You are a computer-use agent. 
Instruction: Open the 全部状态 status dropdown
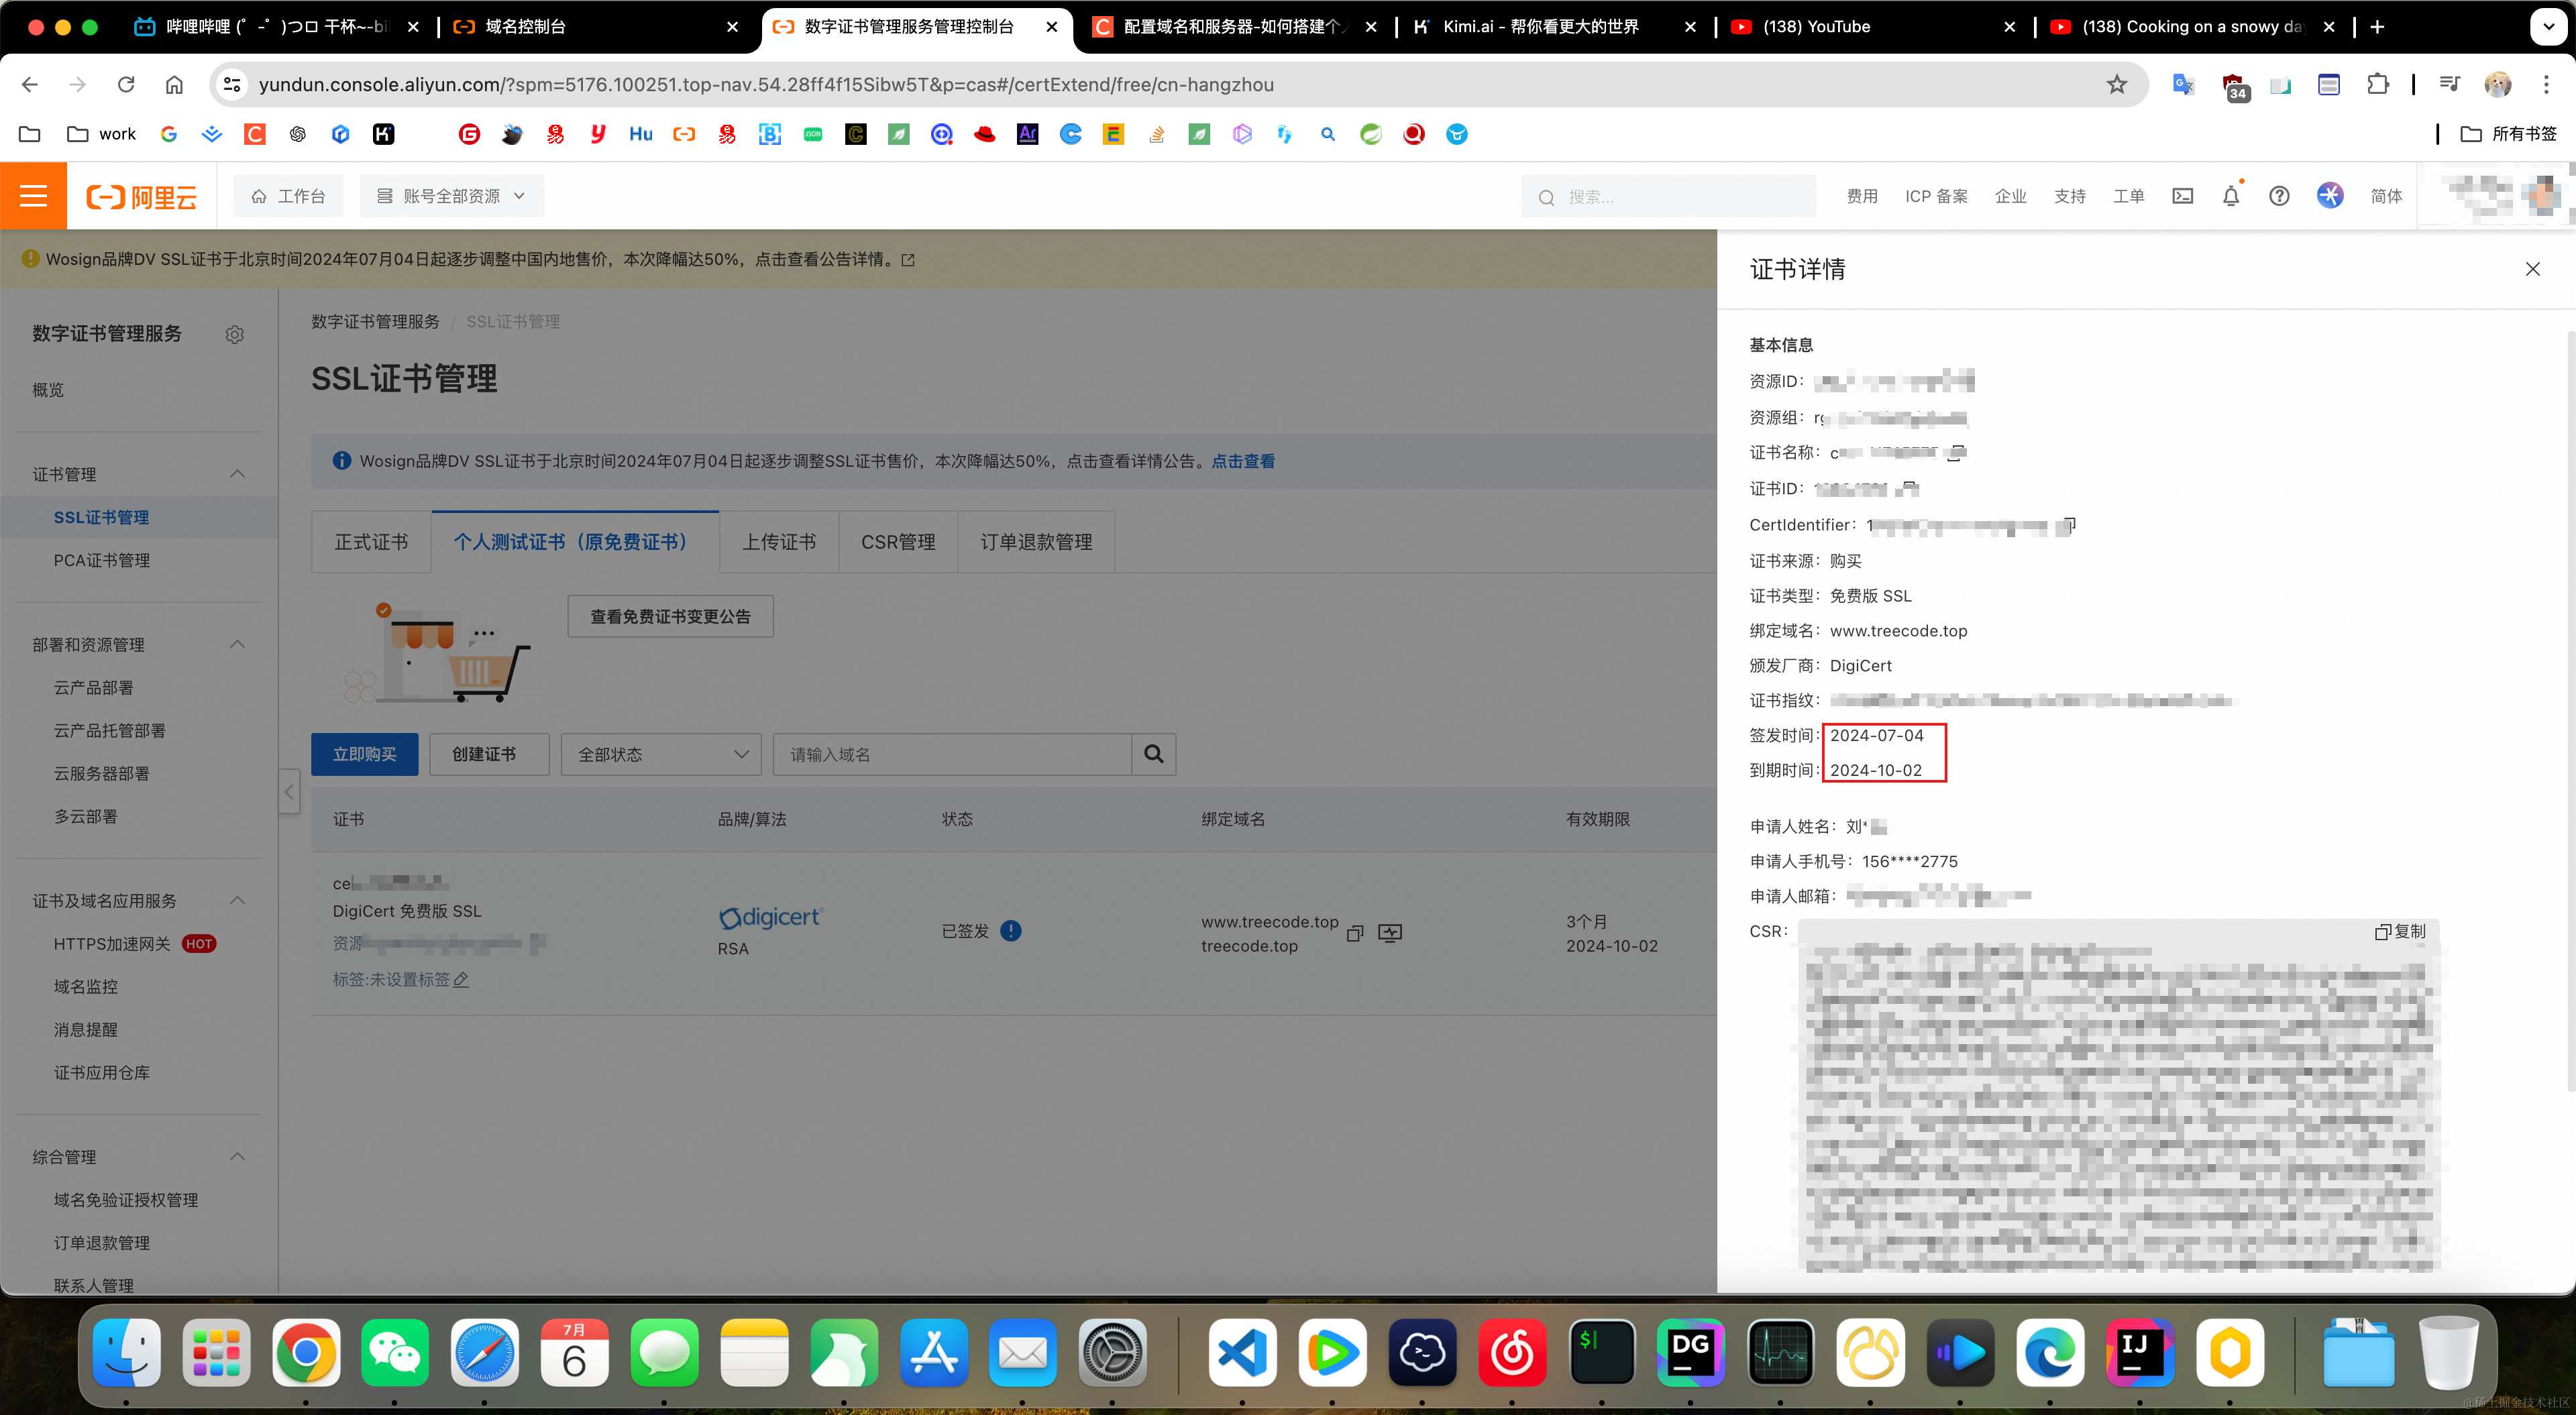661,754
